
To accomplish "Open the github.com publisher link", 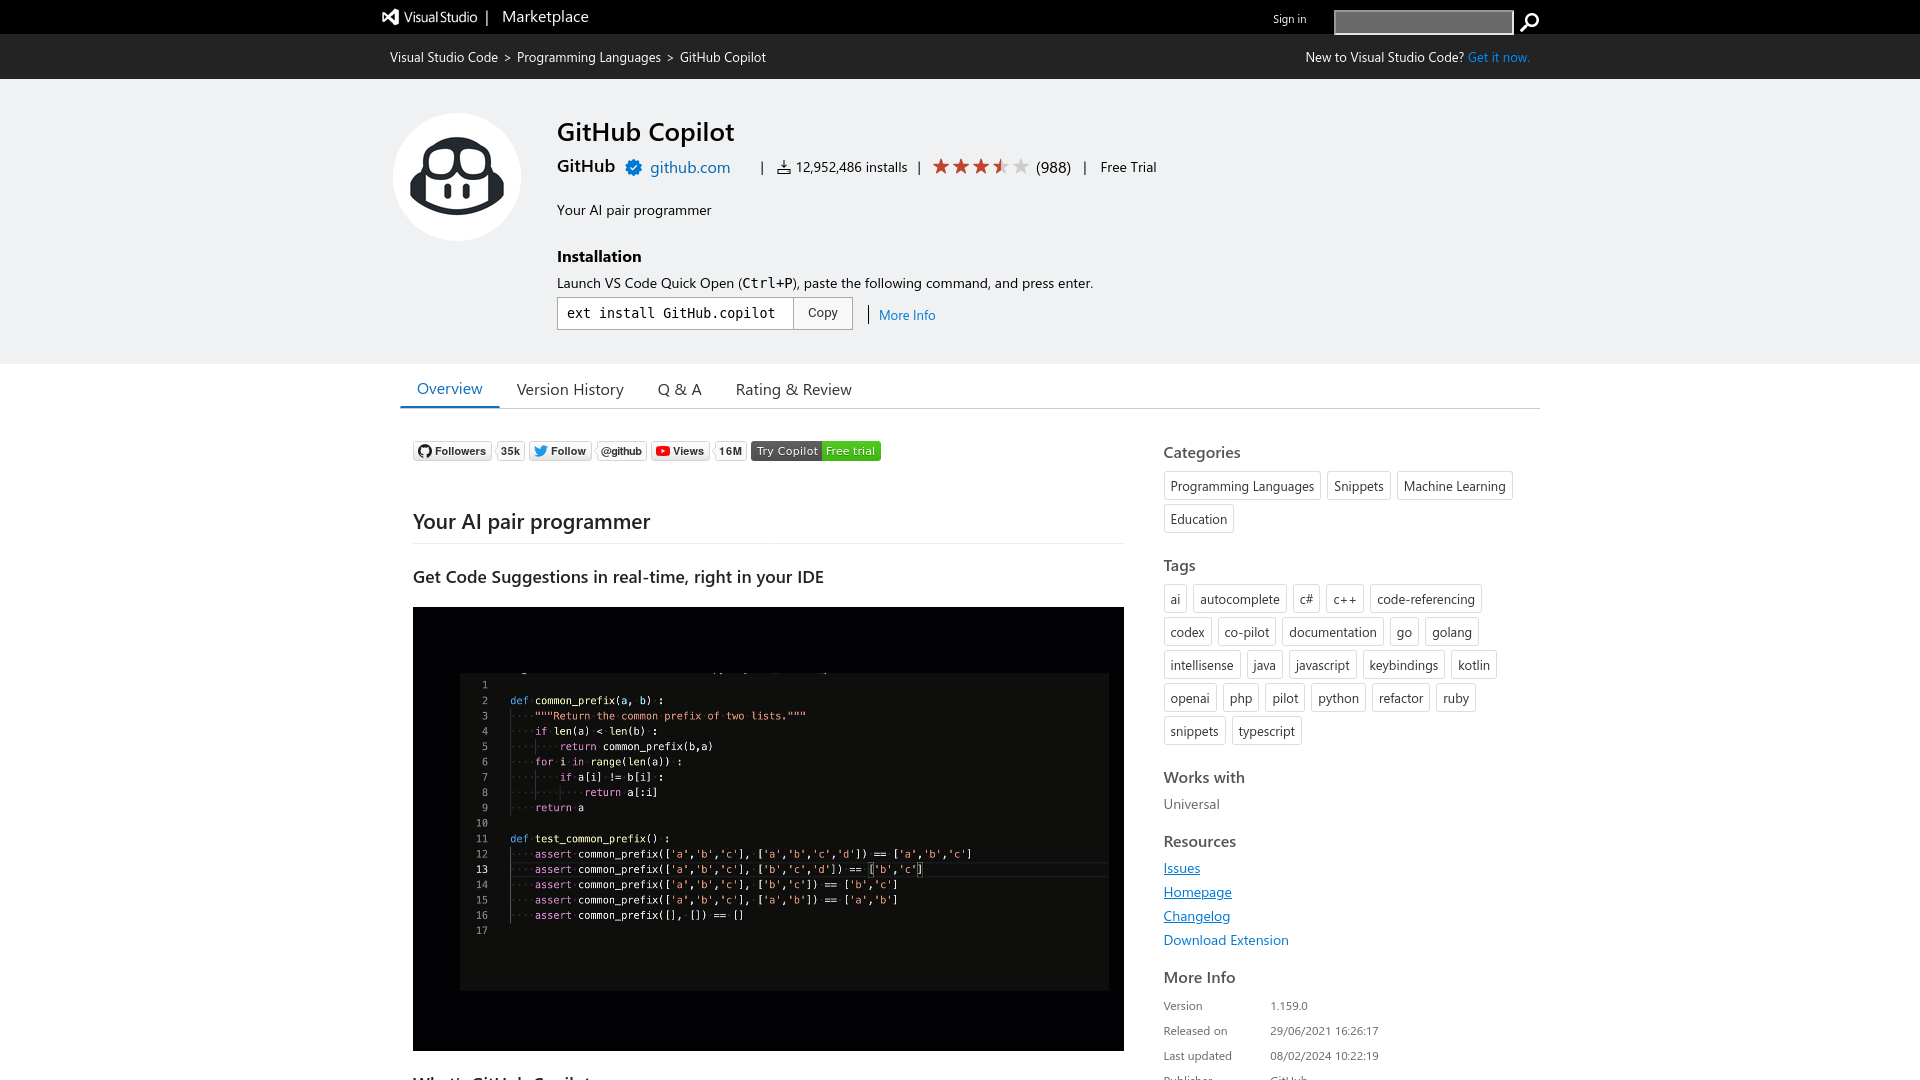I will pyautogui.click(x=690, y=168).
